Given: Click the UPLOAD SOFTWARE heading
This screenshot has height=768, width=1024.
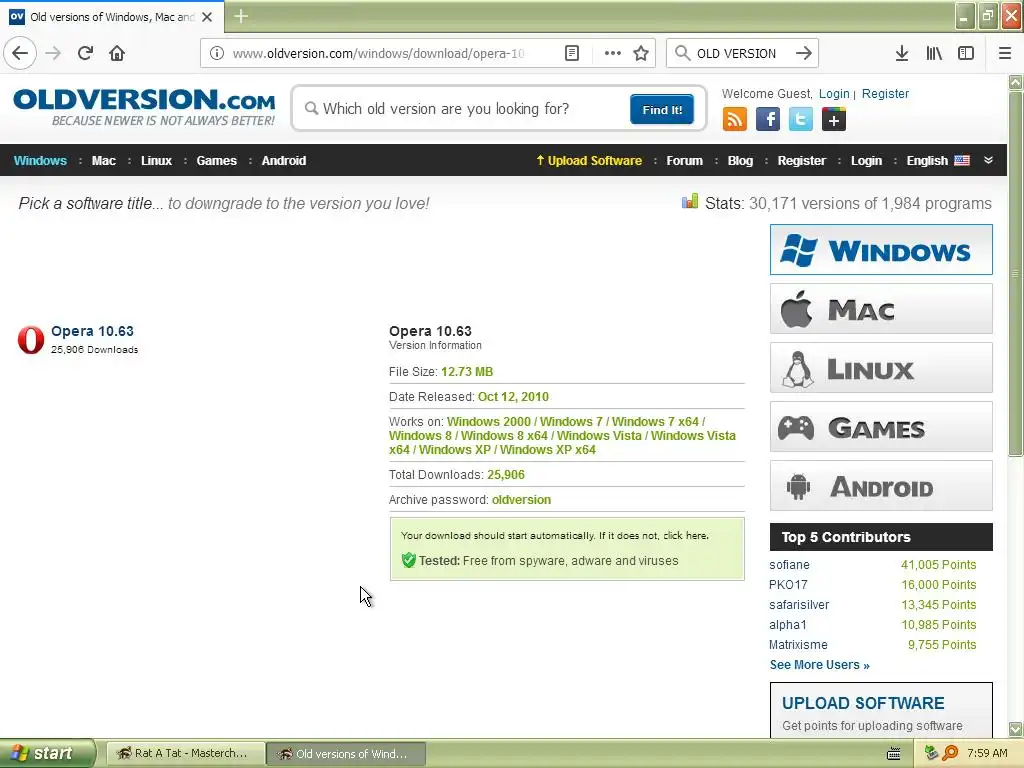Looking at the screenshot, I should [x=863, y=703].
